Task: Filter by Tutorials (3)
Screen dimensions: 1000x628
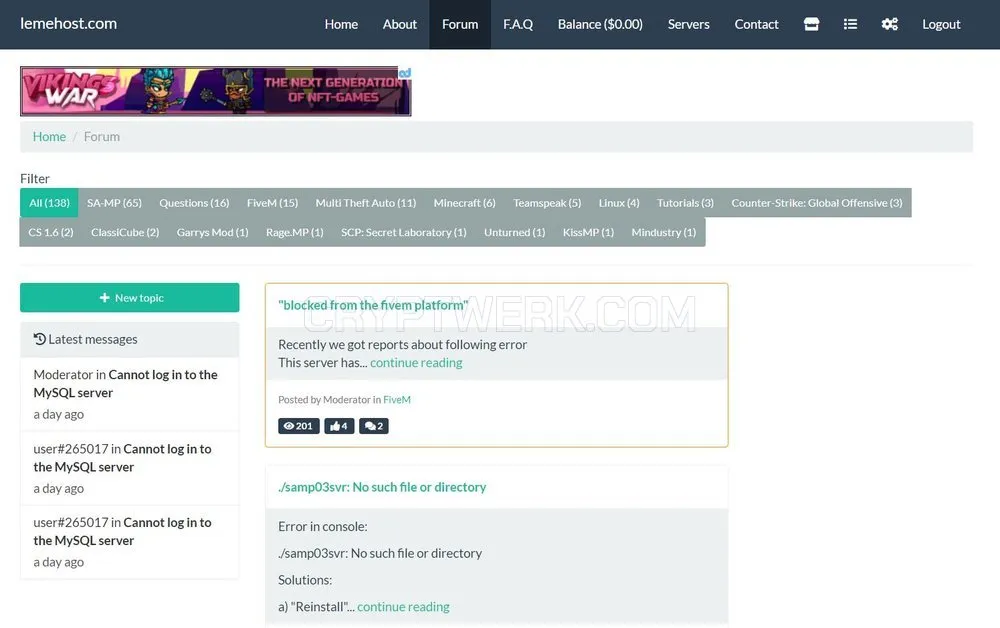Action: pos(685,203)
